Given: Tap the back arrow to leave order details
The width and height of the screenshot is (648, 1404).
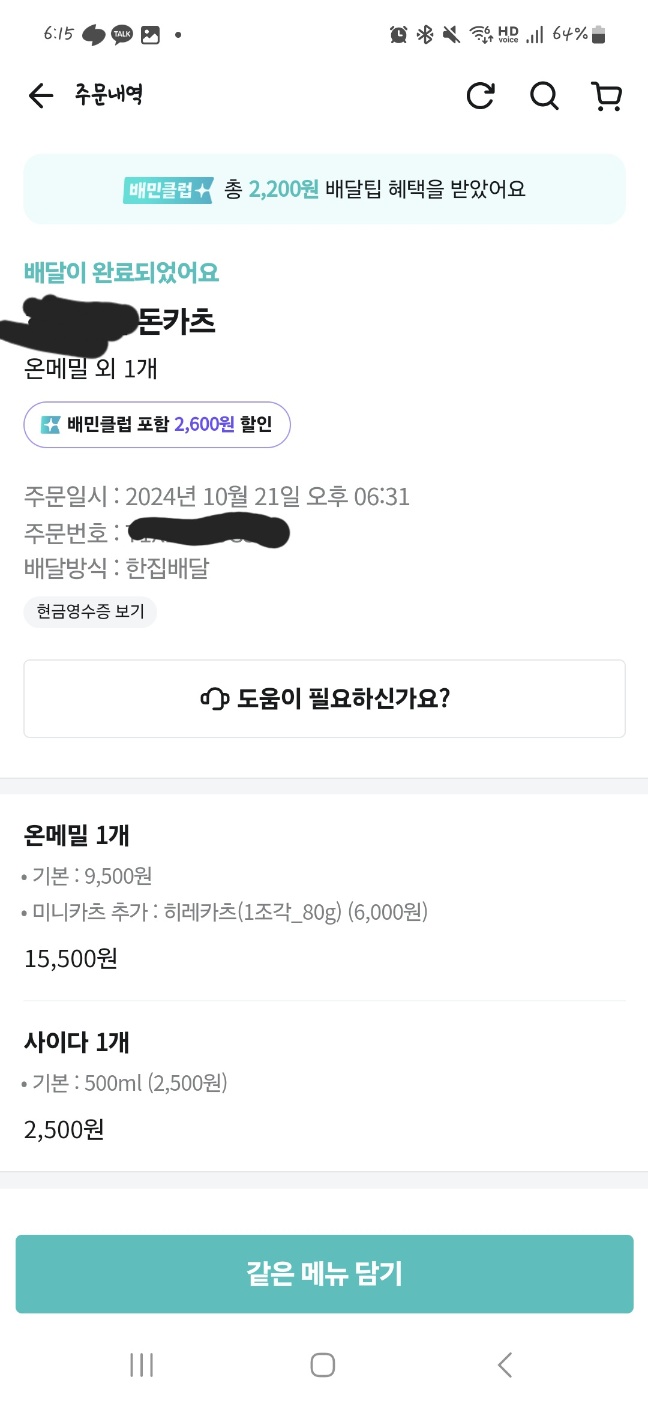Looking at the screenshot, I should pos(39,96).
